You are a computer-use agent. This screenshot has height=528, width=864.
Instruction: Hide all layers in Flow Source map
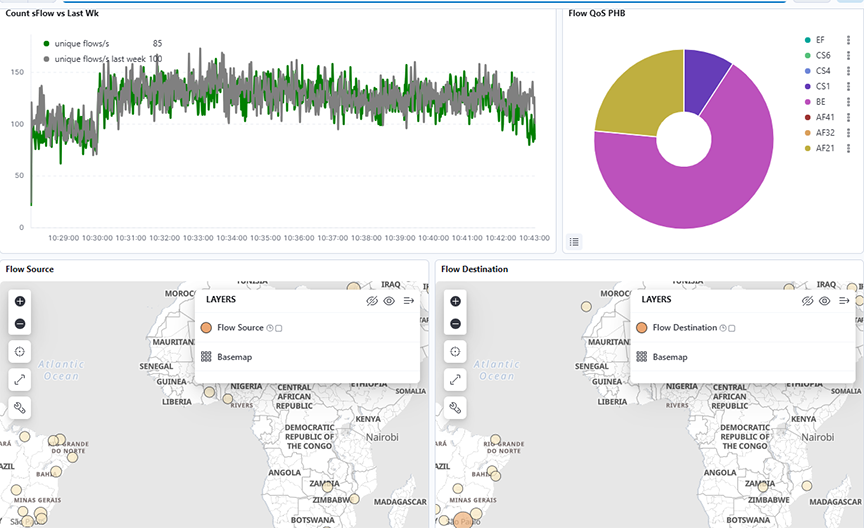372,301
